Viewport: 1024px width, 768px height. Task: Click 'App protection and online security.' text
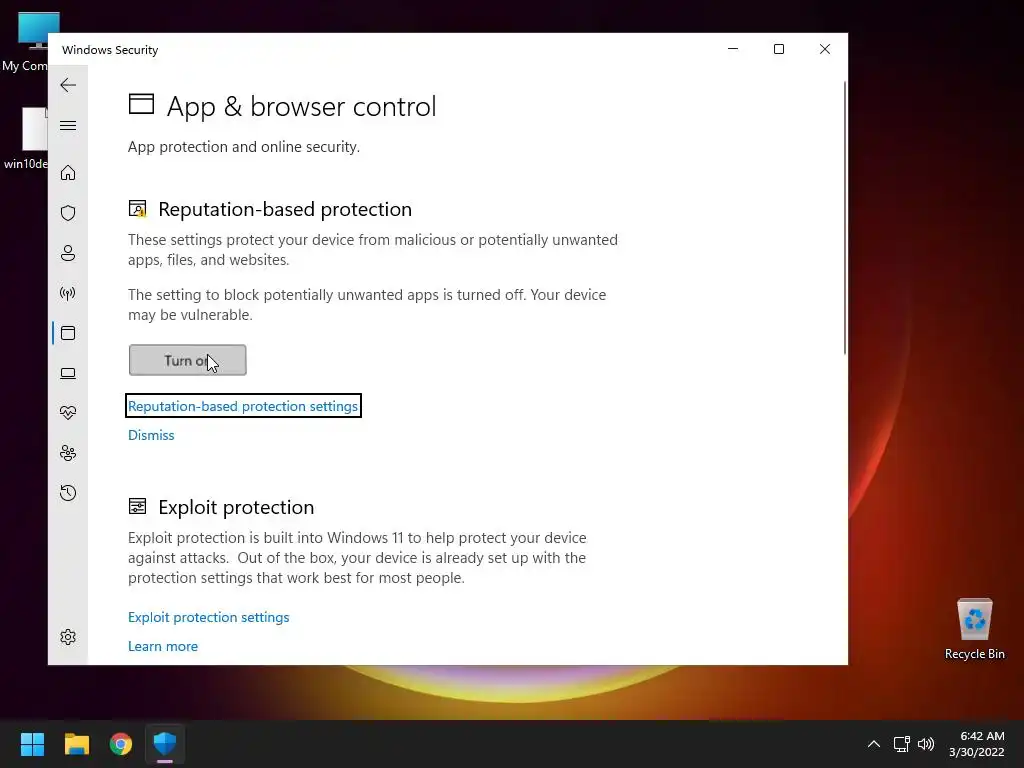244,146
